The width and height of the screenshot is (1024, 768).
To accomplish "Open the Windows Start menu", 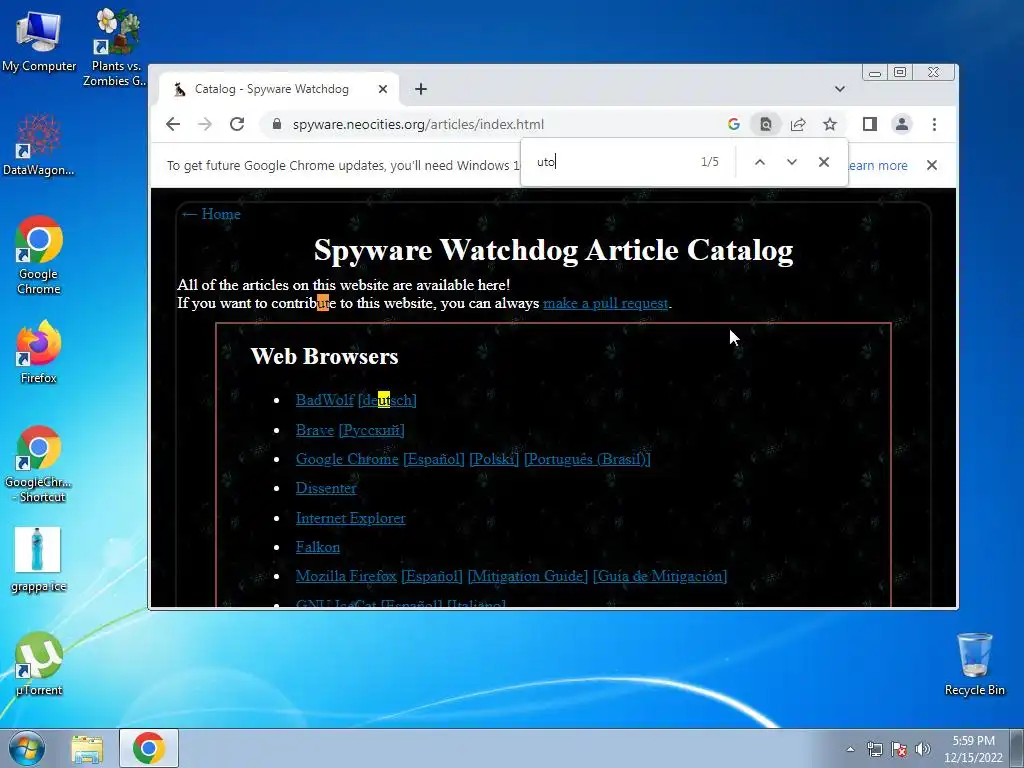I will click(x=26, y=748).
